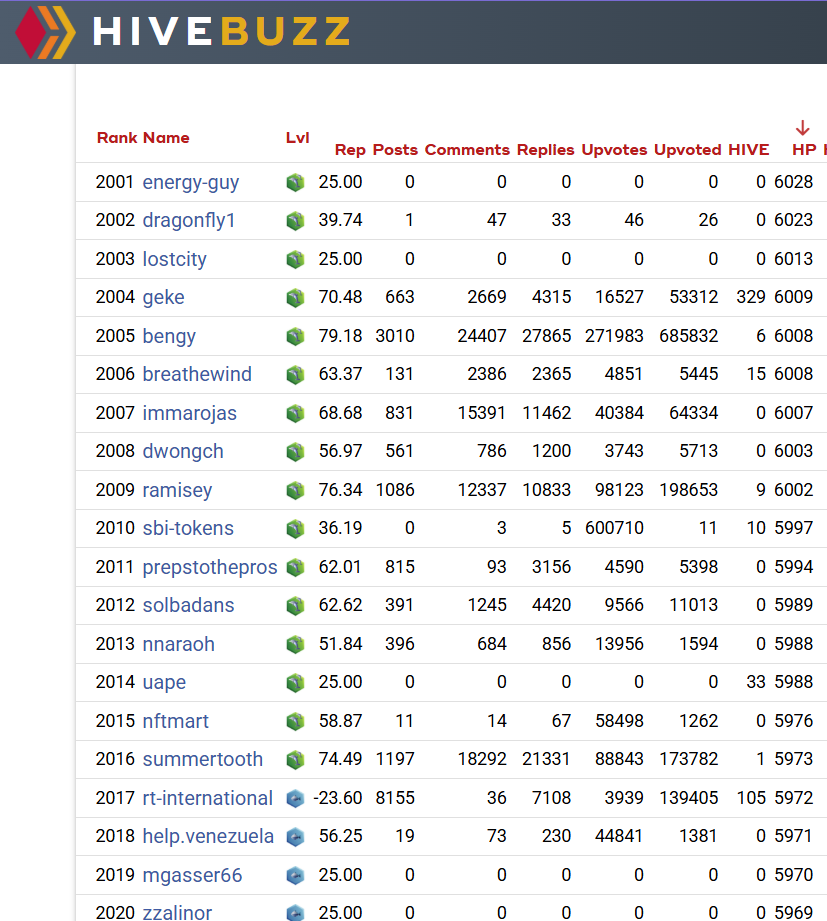Sort table by Replies column
827x921 pixels.
(x=546, y=150)
